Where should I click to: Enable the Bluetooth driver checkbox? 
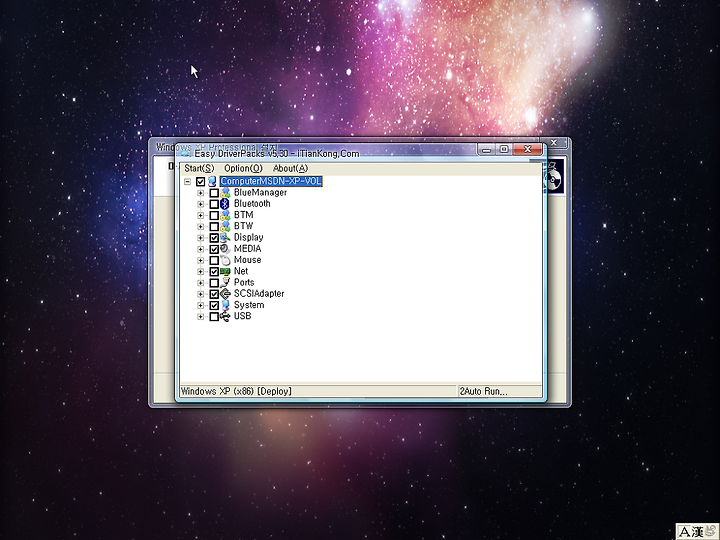(x=214, y=204)
